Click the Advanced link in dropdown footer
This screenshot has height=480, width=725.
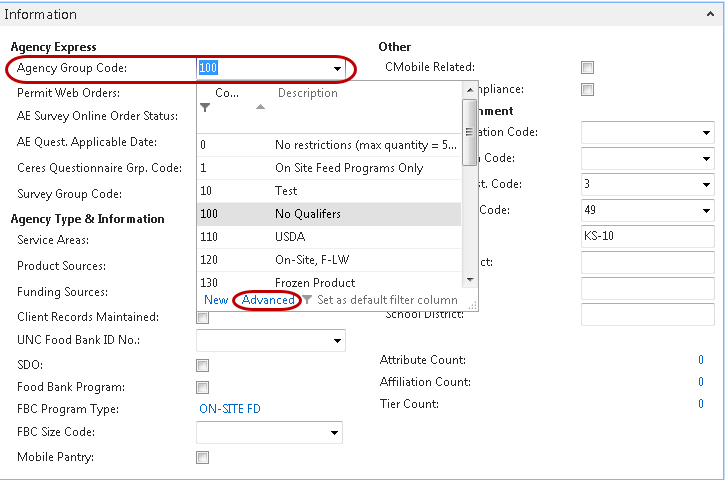(268, 300)
